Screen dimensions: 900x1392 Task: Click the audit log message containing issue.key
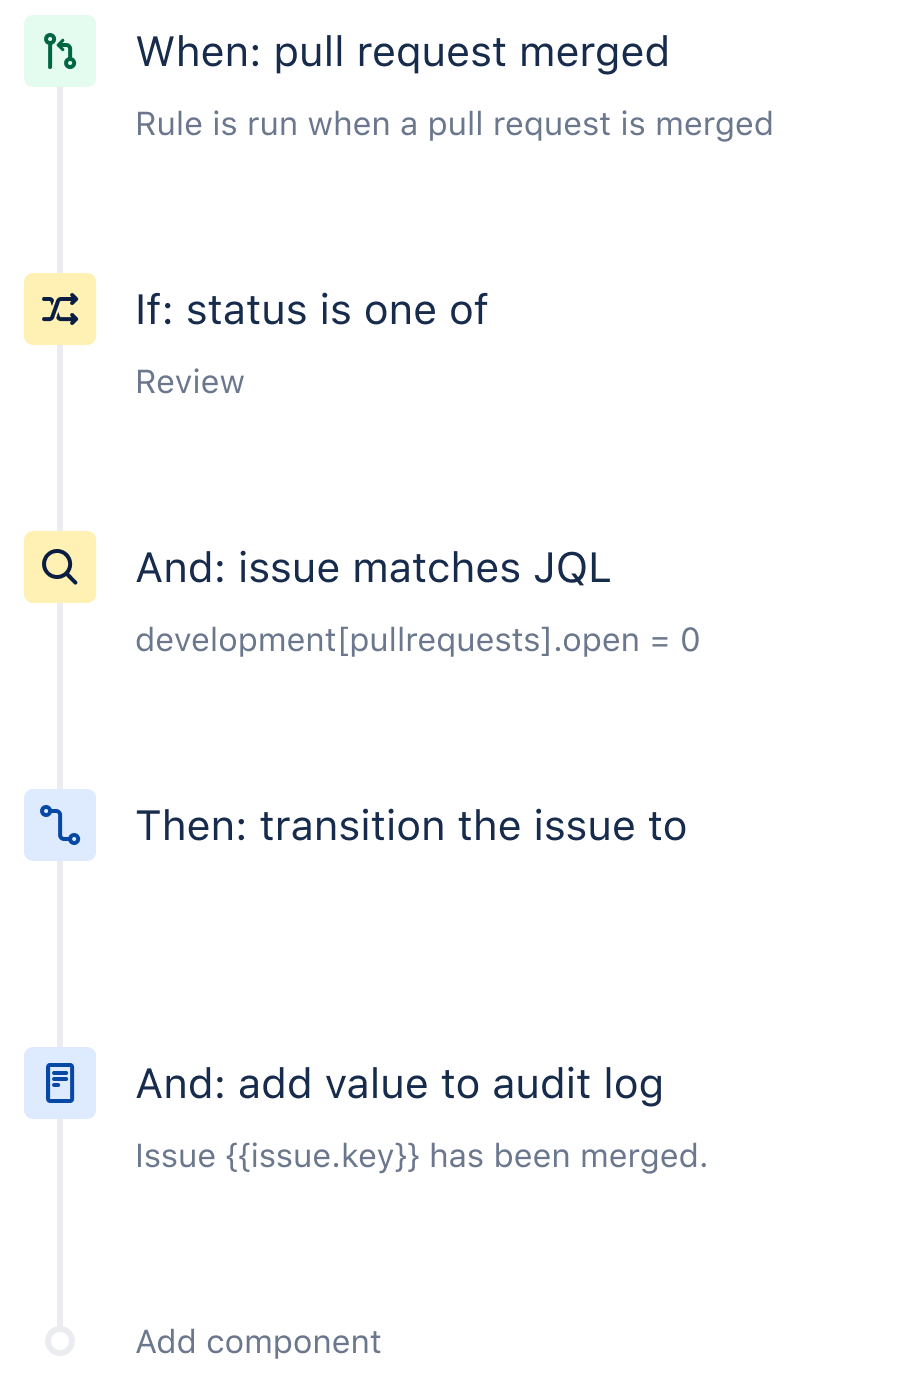[421, 1155]
